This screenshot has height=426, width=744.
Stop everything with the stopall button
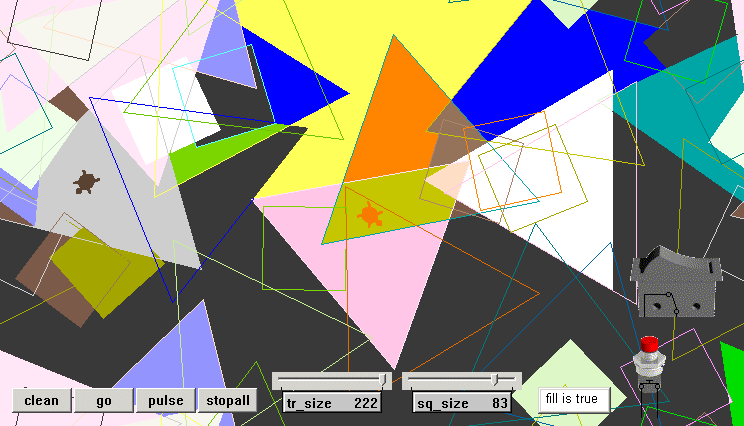(x=228, y=400)
